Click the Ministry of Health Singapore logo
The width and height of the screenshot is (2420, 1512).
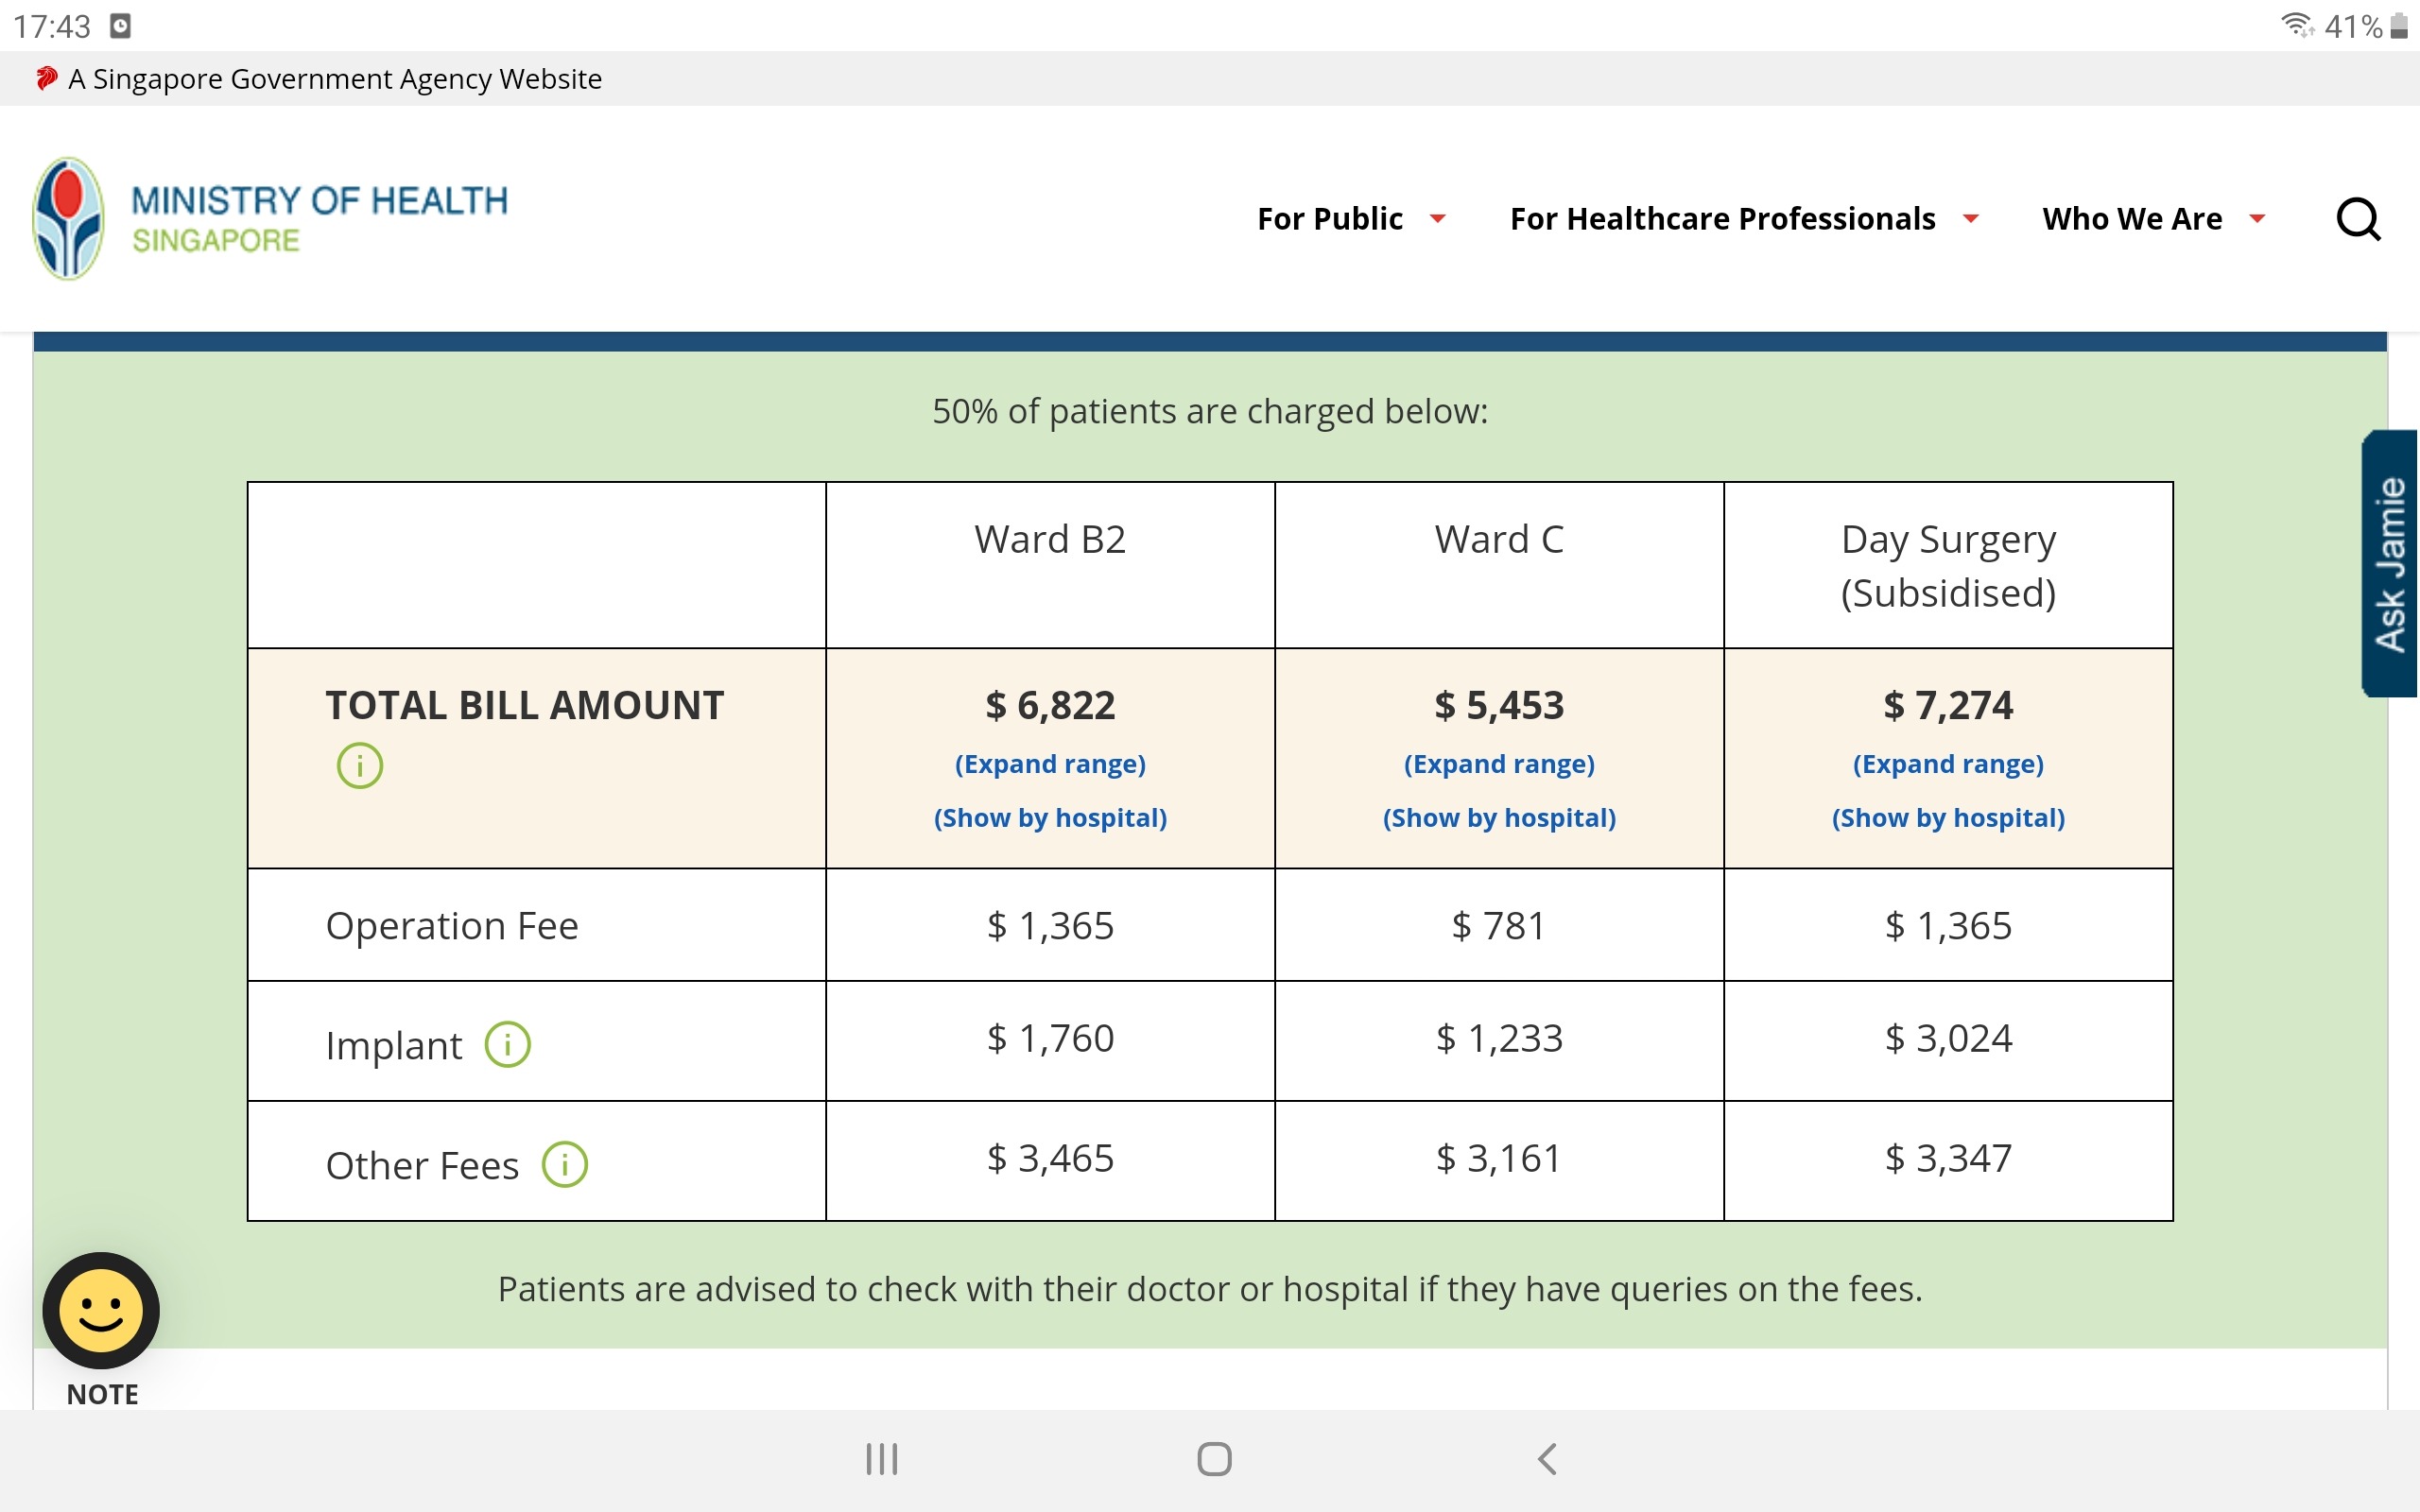point(269,218)
